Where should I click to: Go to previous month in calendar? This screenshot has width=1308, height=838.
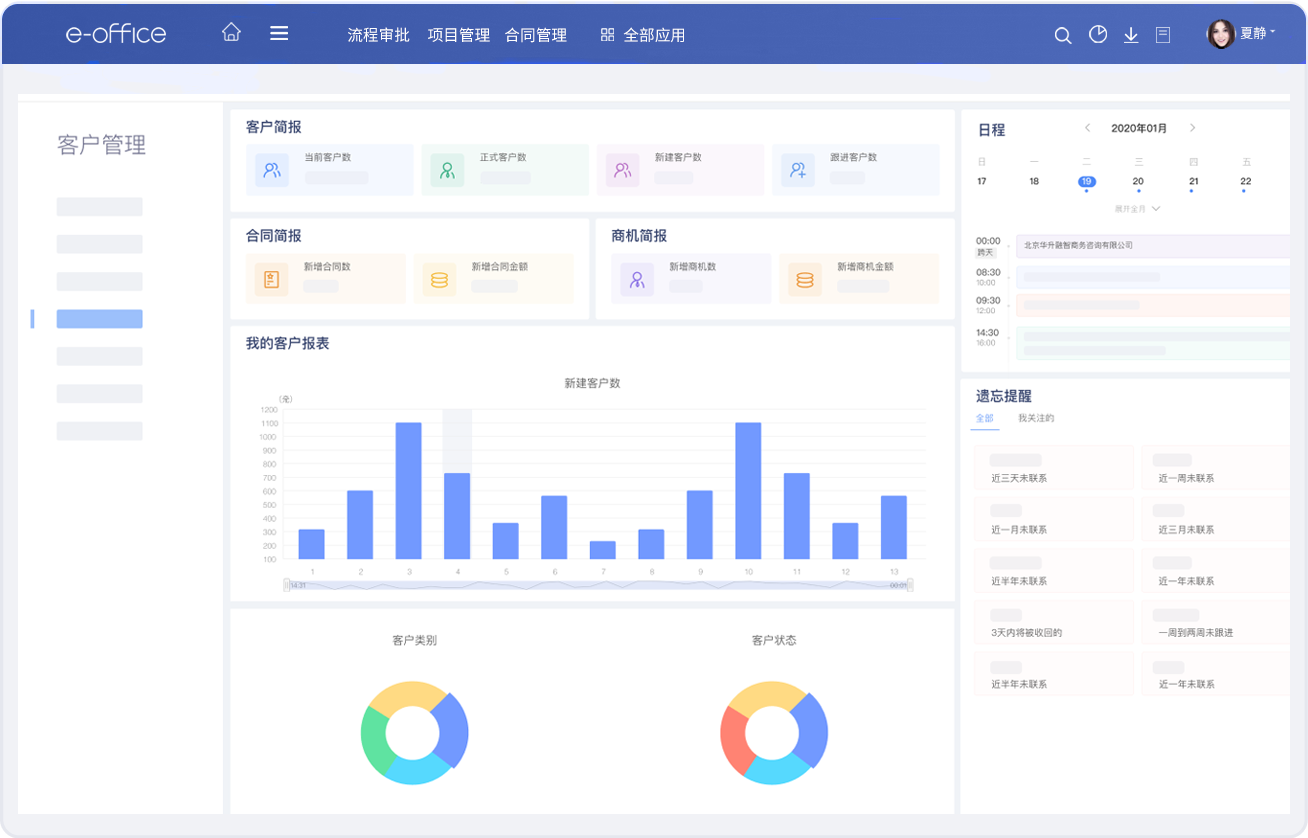[x=1087, y=128]
